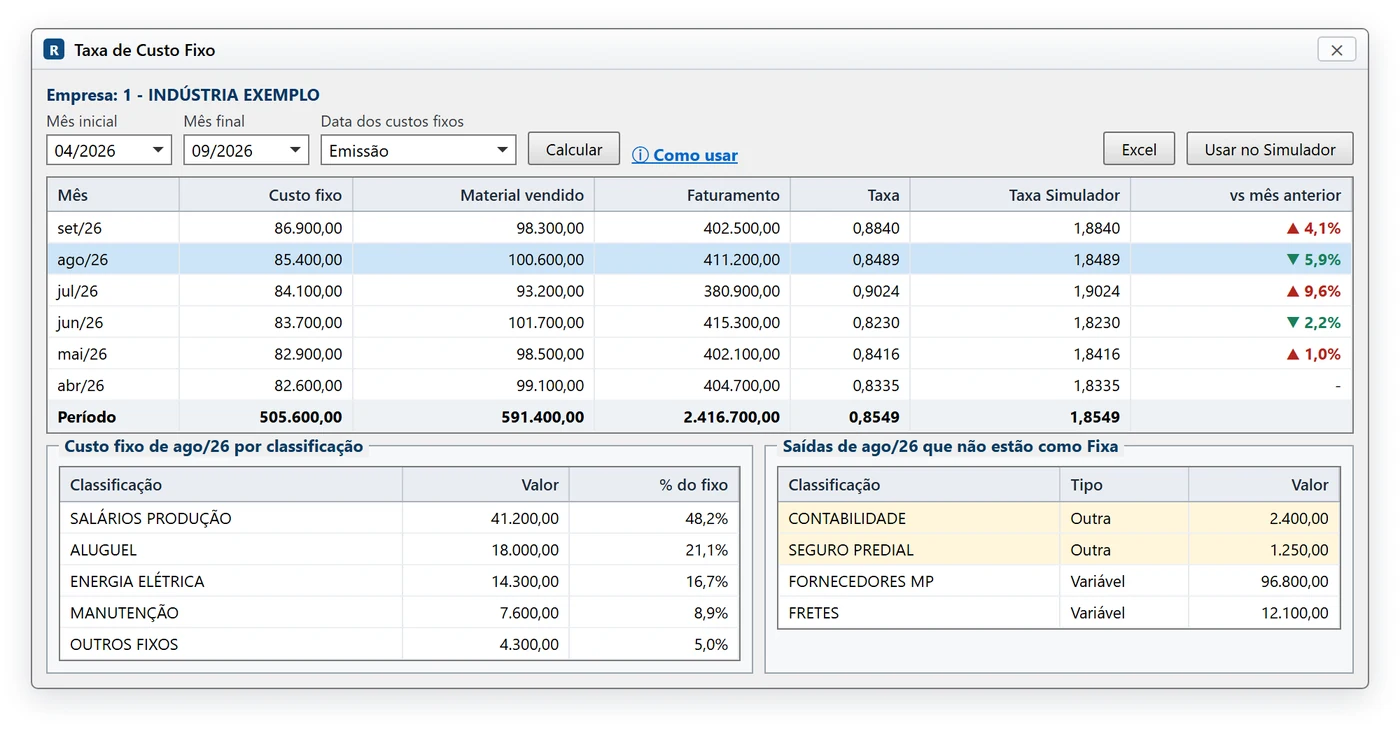Screen dimensions: 1400x743
Task: Expand the Data dos custos fixos combo box
Action: (418, 150)
